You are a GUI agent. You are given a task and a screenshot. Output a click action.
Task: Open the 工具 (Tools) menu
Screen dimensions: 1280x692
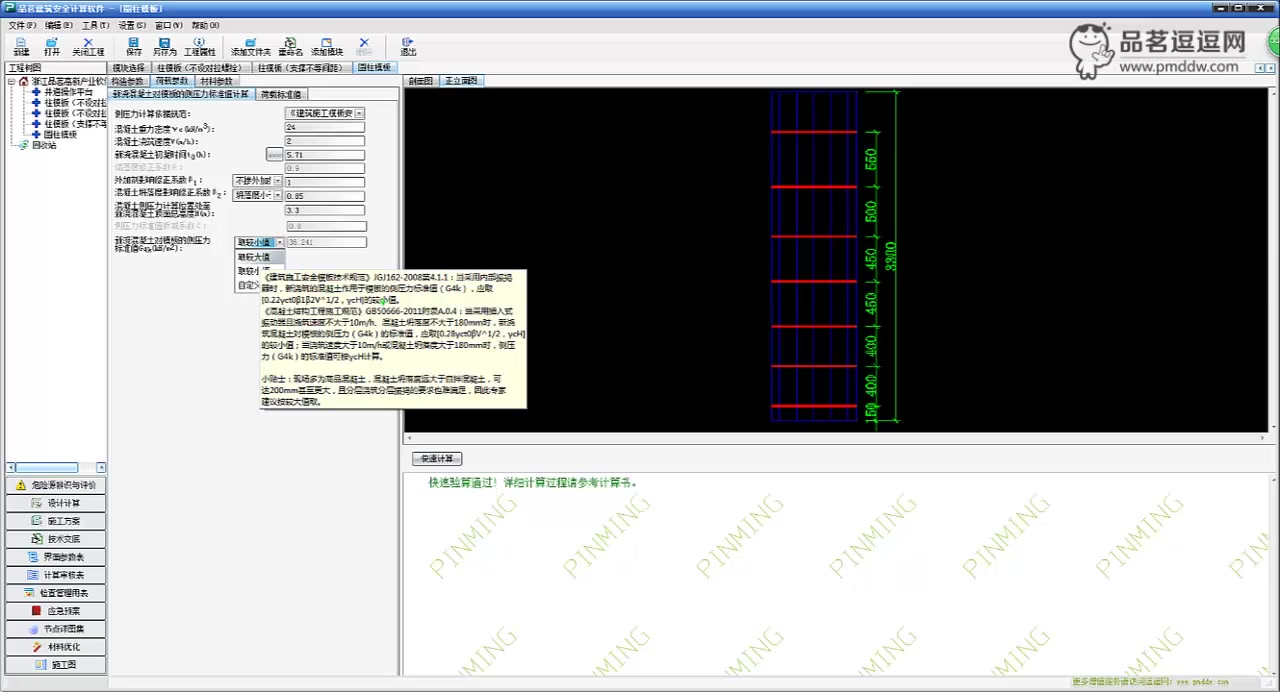[x=96, y=25]
